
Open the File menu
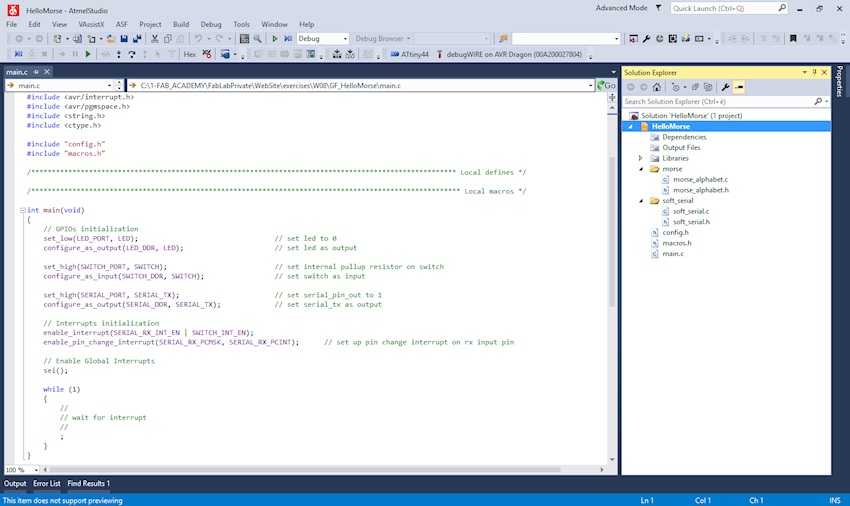click(11, 24)
